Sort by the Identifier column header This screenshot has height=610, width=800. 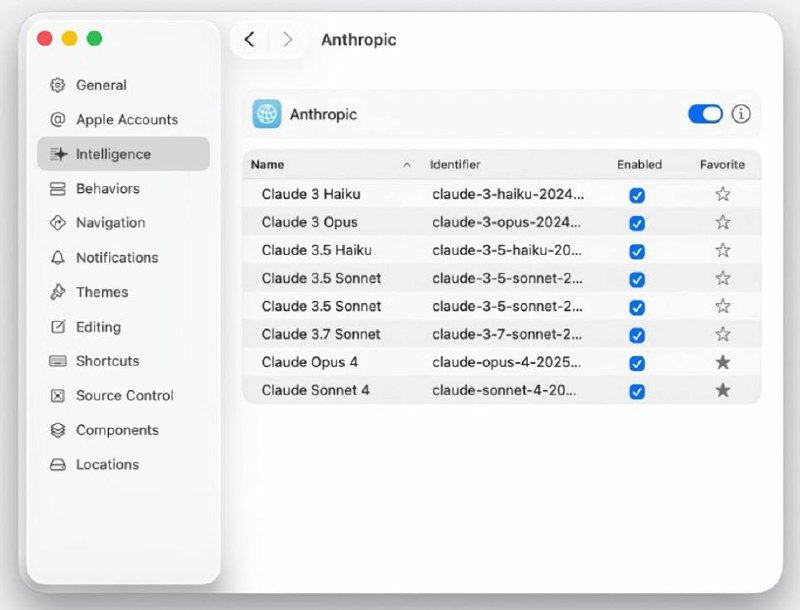(x=455, y=165)
